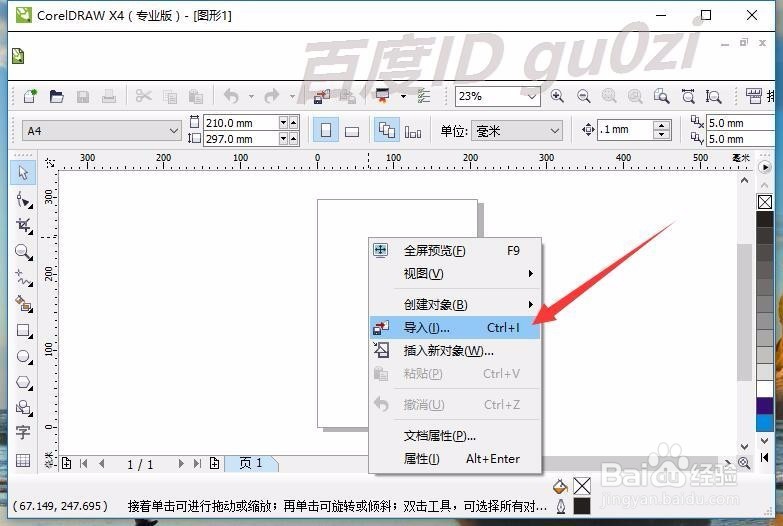Select the Rectangle tool in toolbox
The width and height of the screenshot is (783, 526).
pos(23,330)
